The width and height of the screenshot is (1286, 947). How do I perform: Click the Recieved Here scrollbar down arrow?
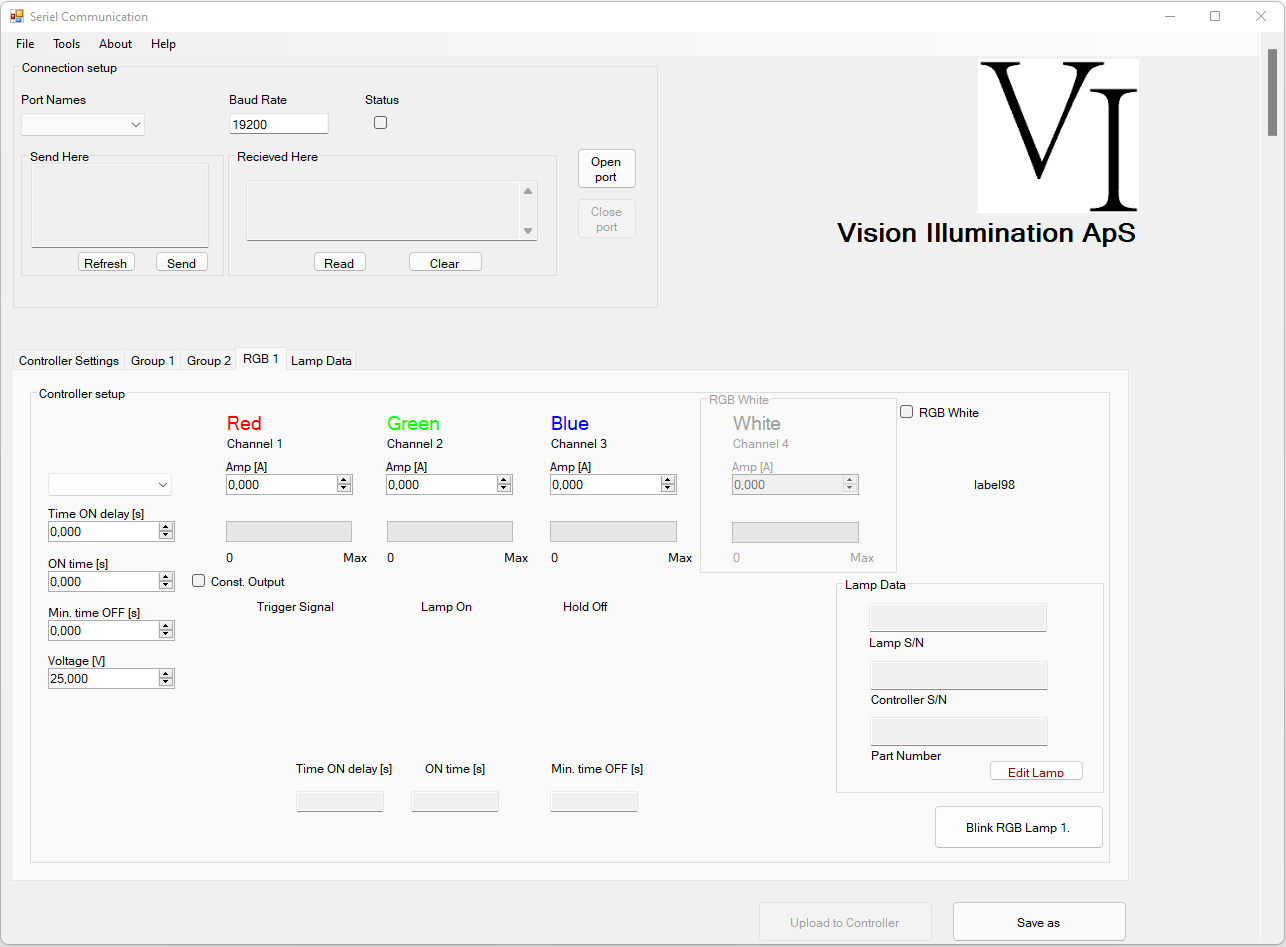528,231
